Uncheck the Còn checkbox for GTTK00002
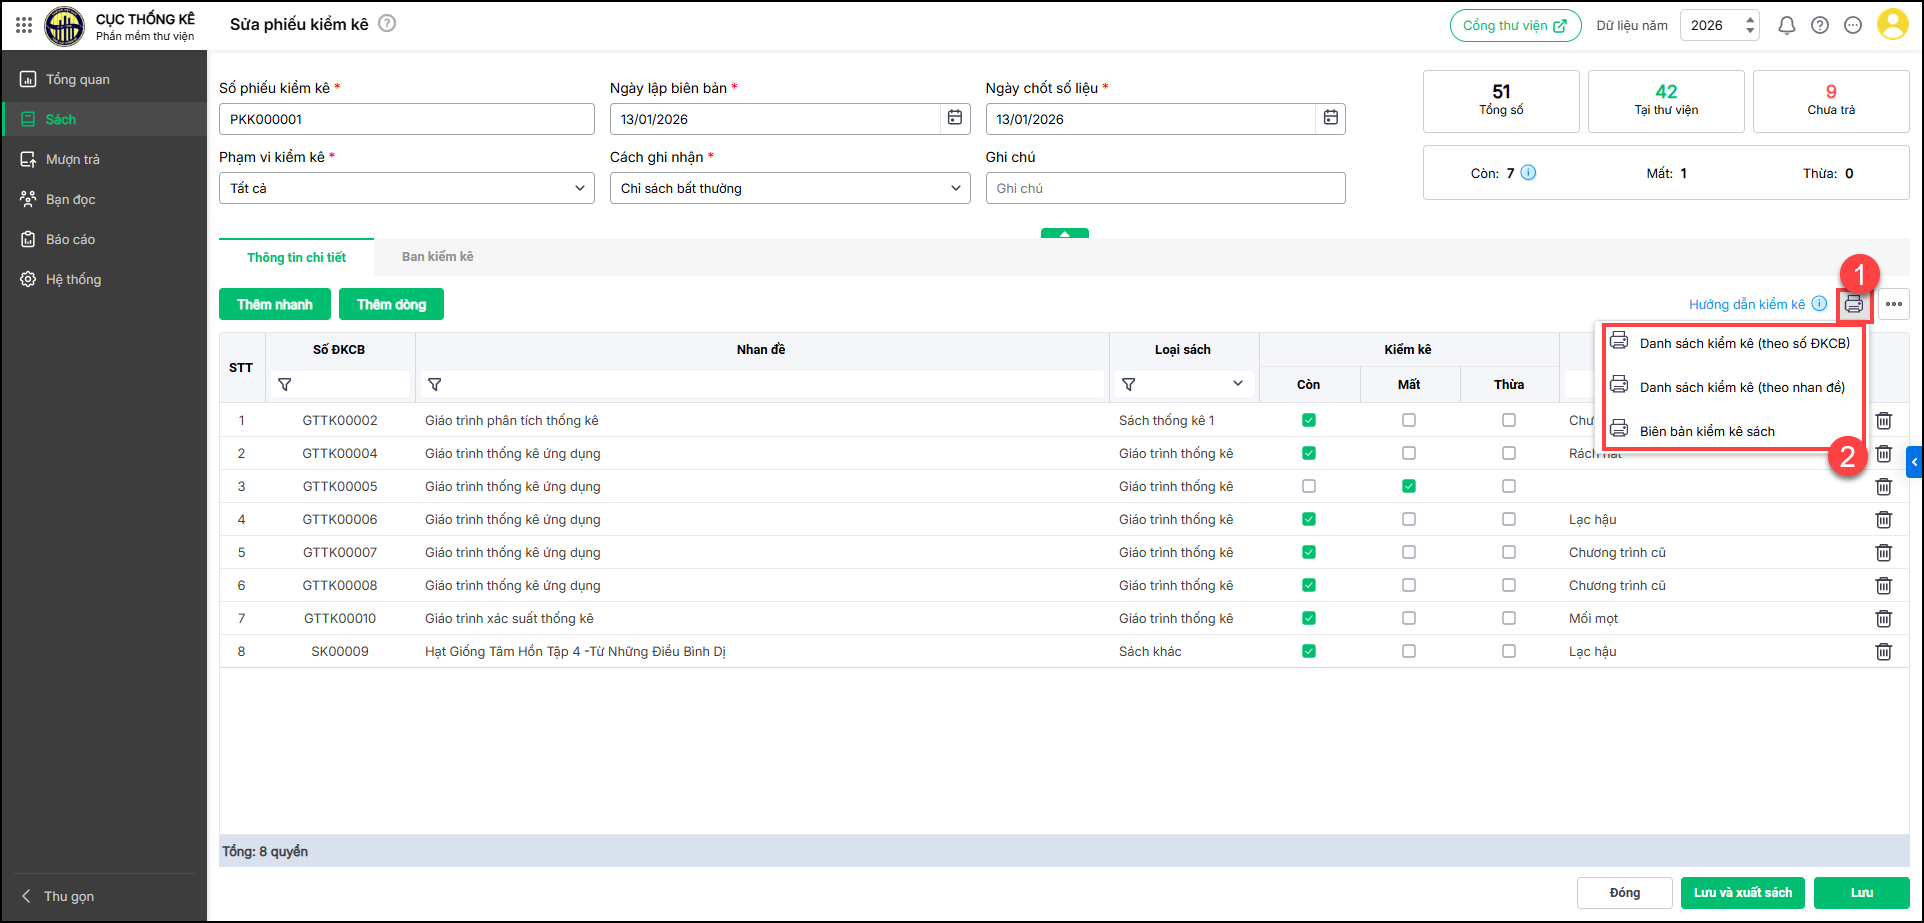The height and width of the screenshot is (923, 1924). 1308,421
